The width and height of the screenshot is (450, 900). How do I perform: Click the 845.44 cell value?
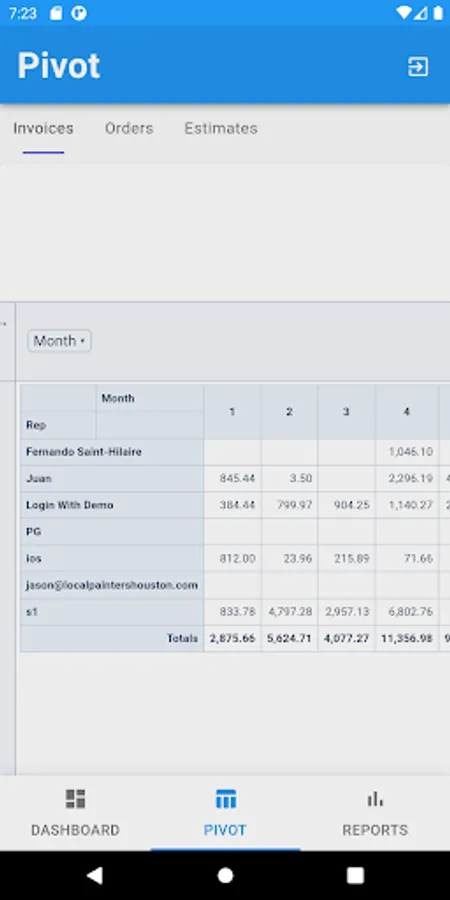(x=237, y=478)
